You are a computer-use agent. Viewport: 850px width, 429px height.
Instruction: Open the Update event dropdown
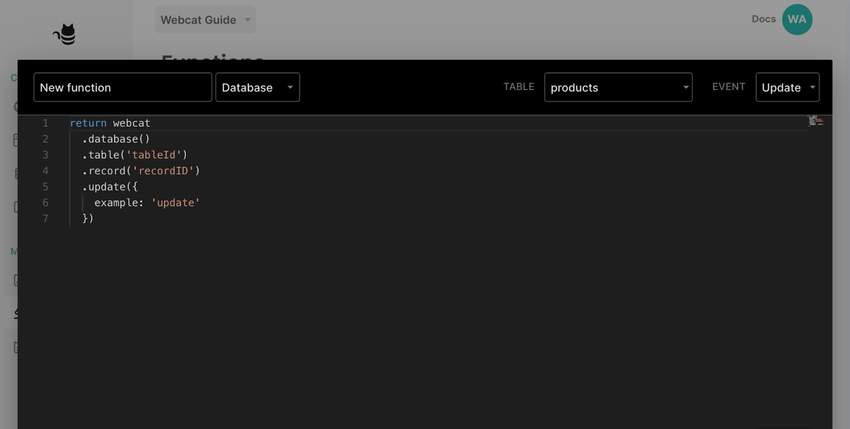[x=787, y=88]
